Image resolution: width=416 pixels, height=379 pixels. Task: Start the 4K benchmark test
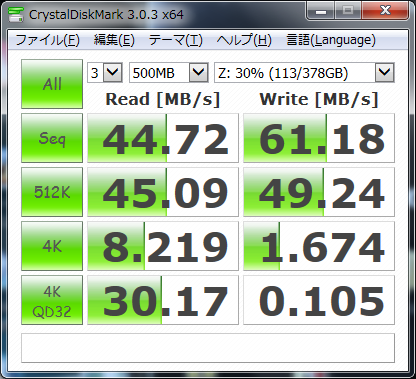click(x=52, y=246)
